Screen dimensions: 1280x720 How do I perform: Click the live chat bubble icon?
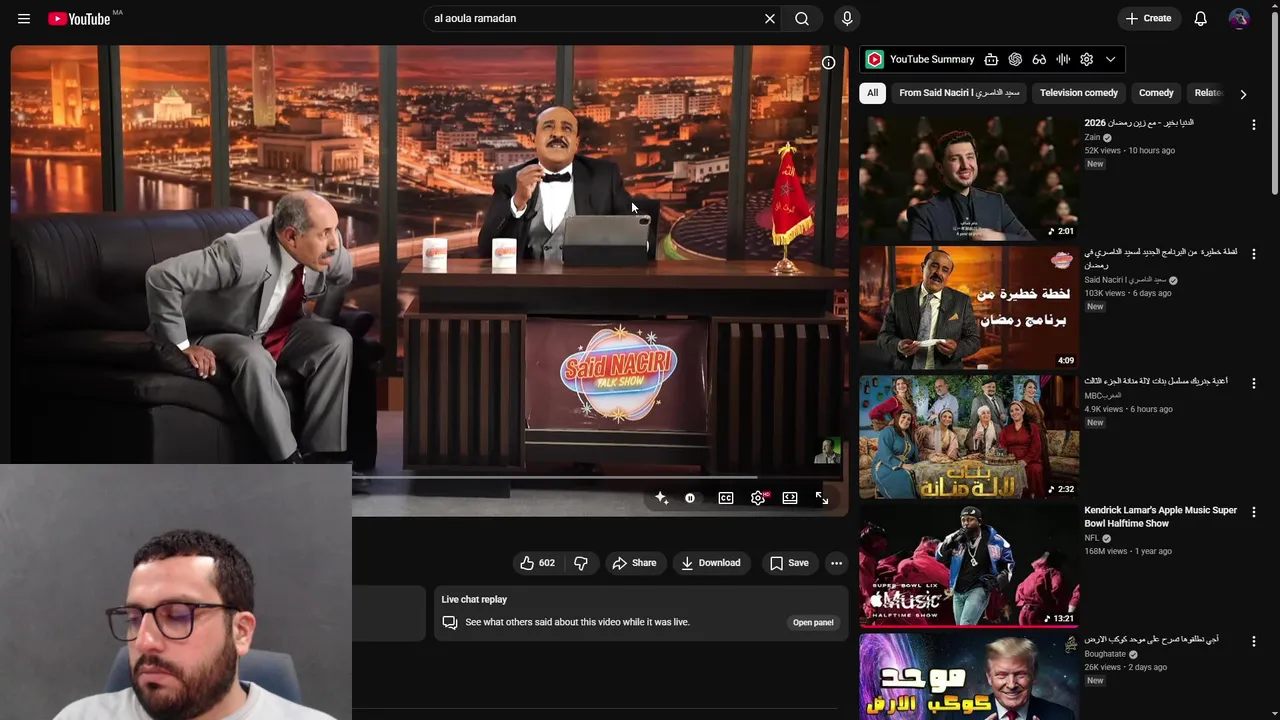coord(450,622)
